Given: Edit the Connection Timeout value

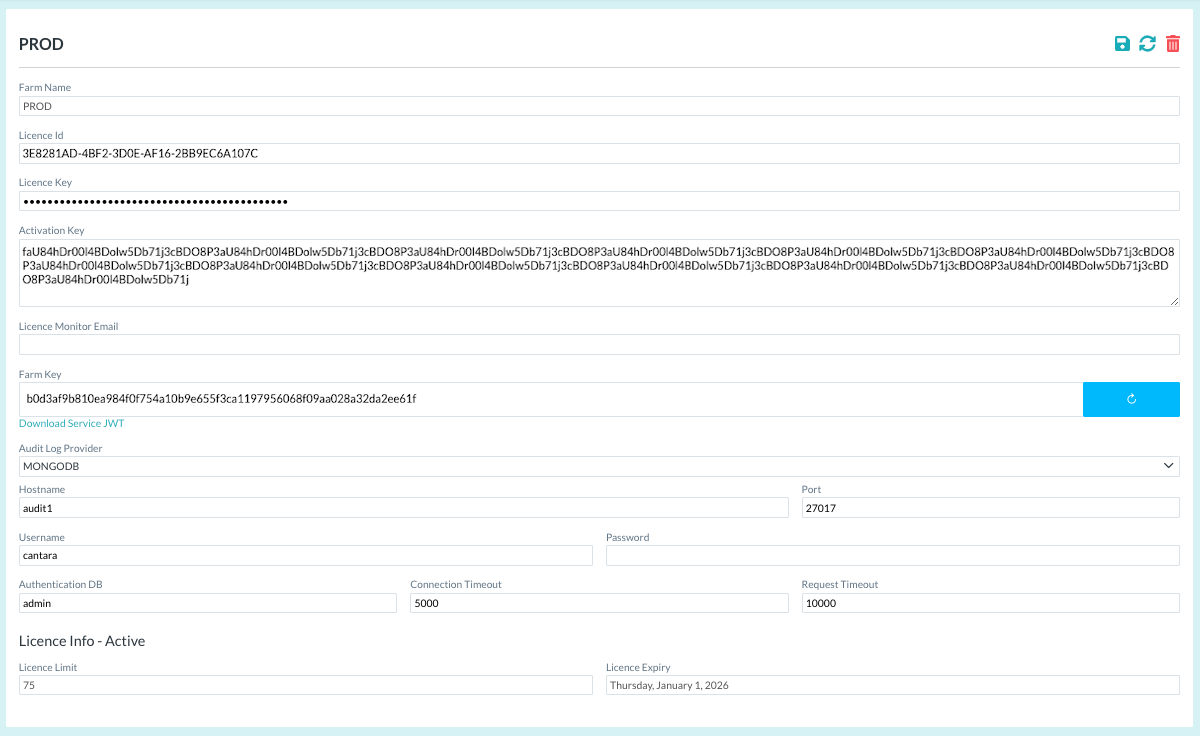Looking at the screenshot, I should [x=599, y=603].
